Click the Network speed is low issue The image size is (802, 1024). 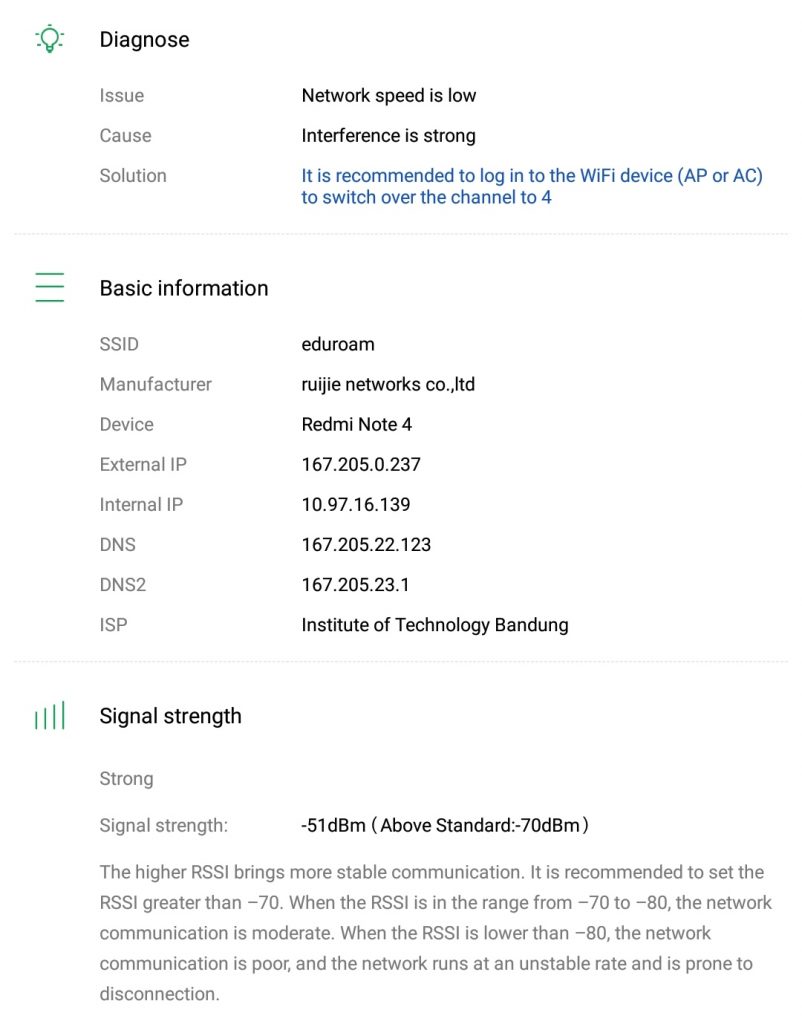(x=389, y=96)
